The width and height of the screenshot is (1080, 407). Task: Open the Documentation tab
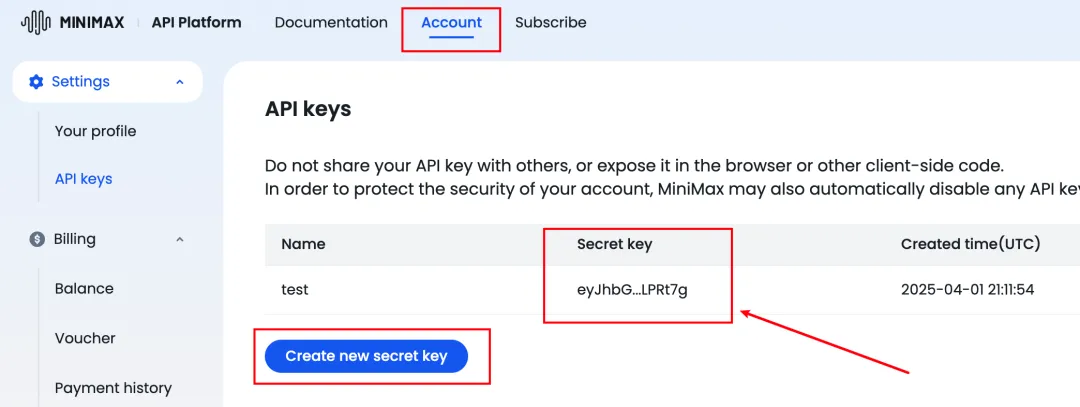point(331,23)
